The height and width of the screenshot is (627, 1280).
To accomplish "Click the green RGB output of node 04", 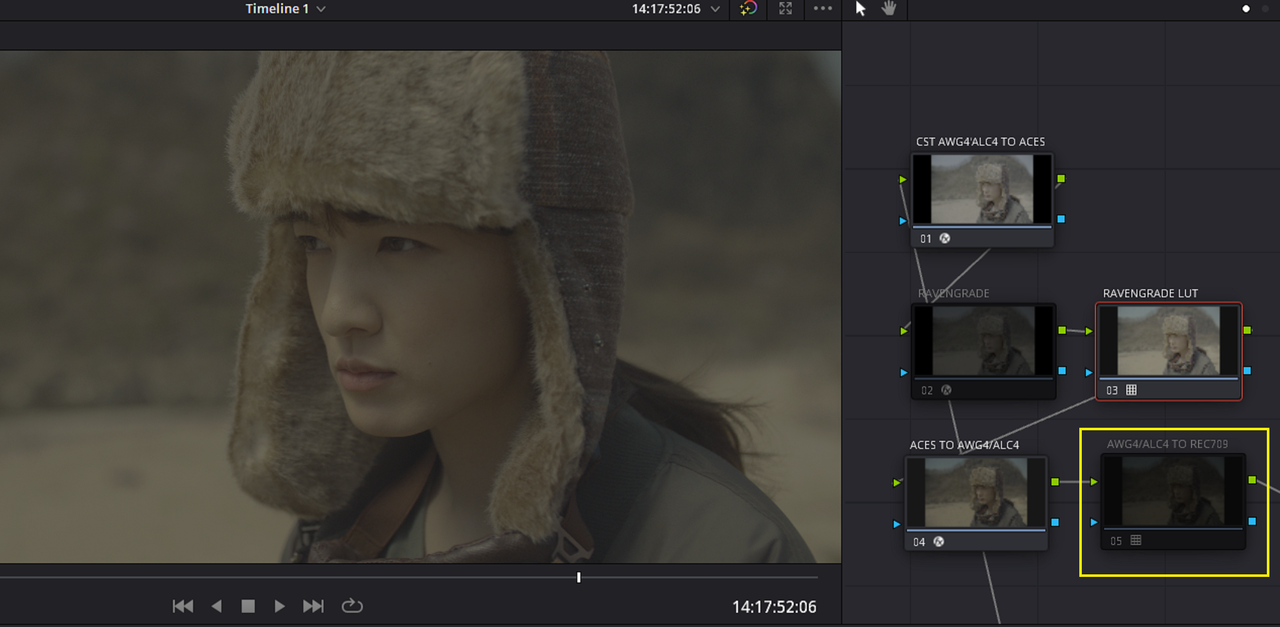I will (x=1055, y=482).
